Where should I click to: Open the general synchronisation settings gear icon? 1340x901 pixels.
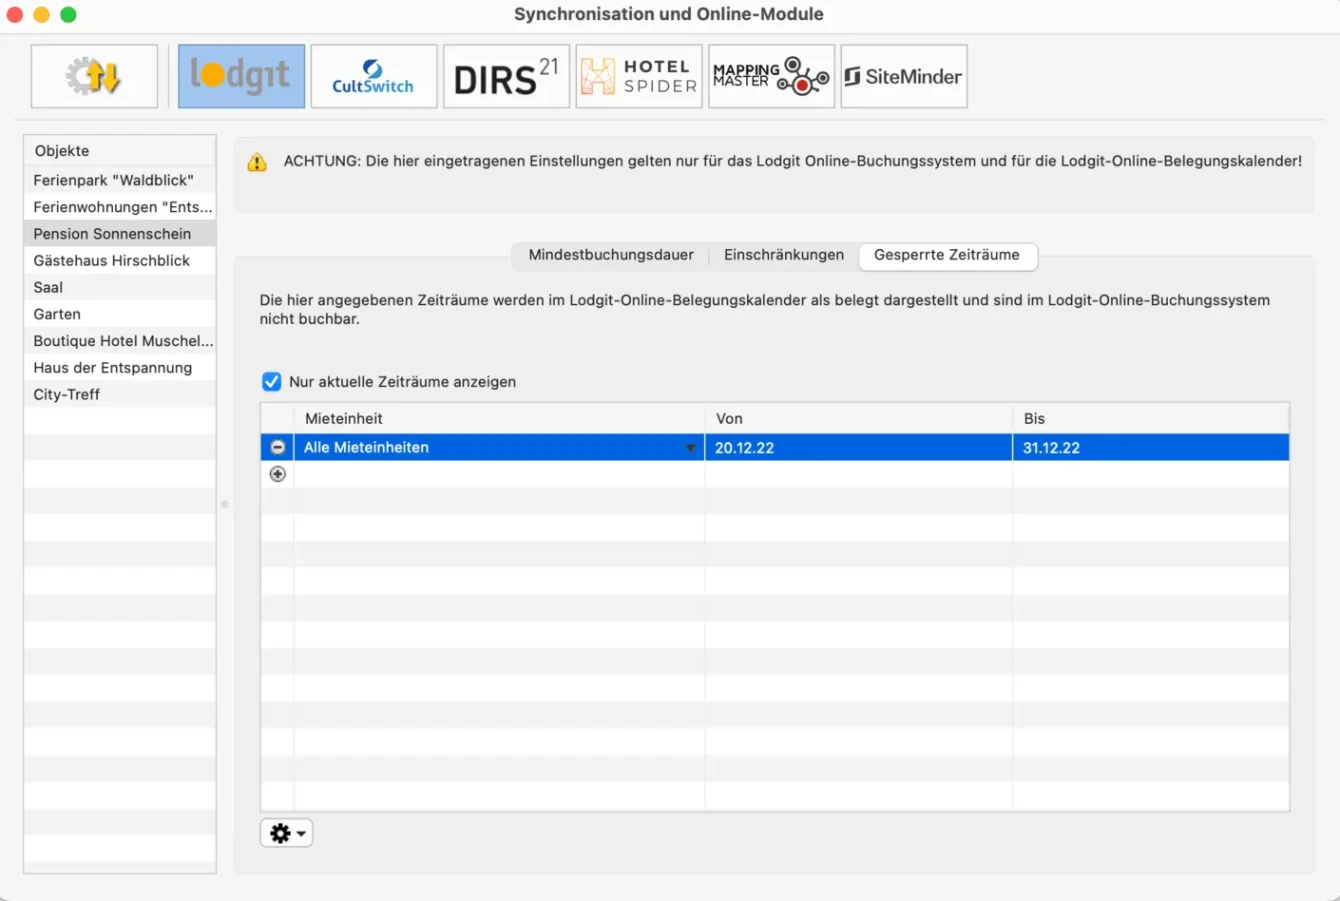tap(94, 76)
